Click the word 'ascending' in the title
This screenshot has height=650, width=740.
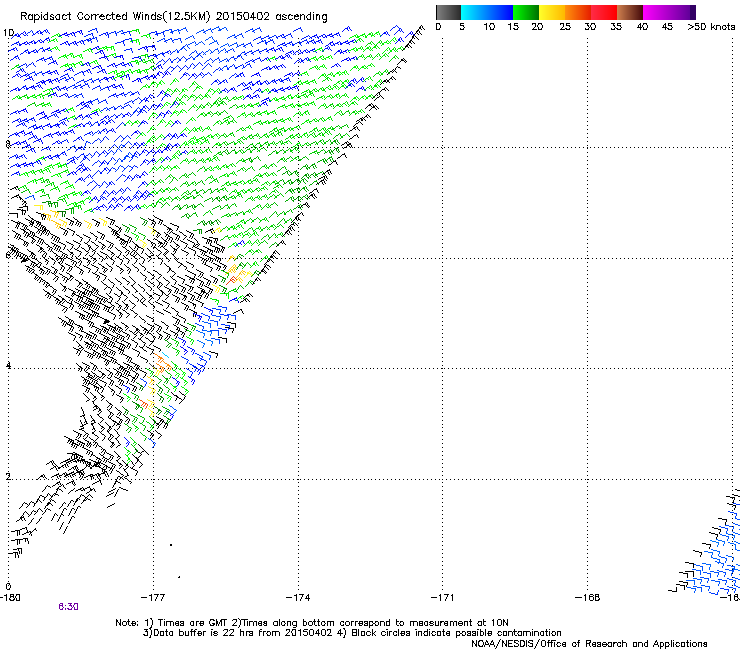(x=301, y=17)
